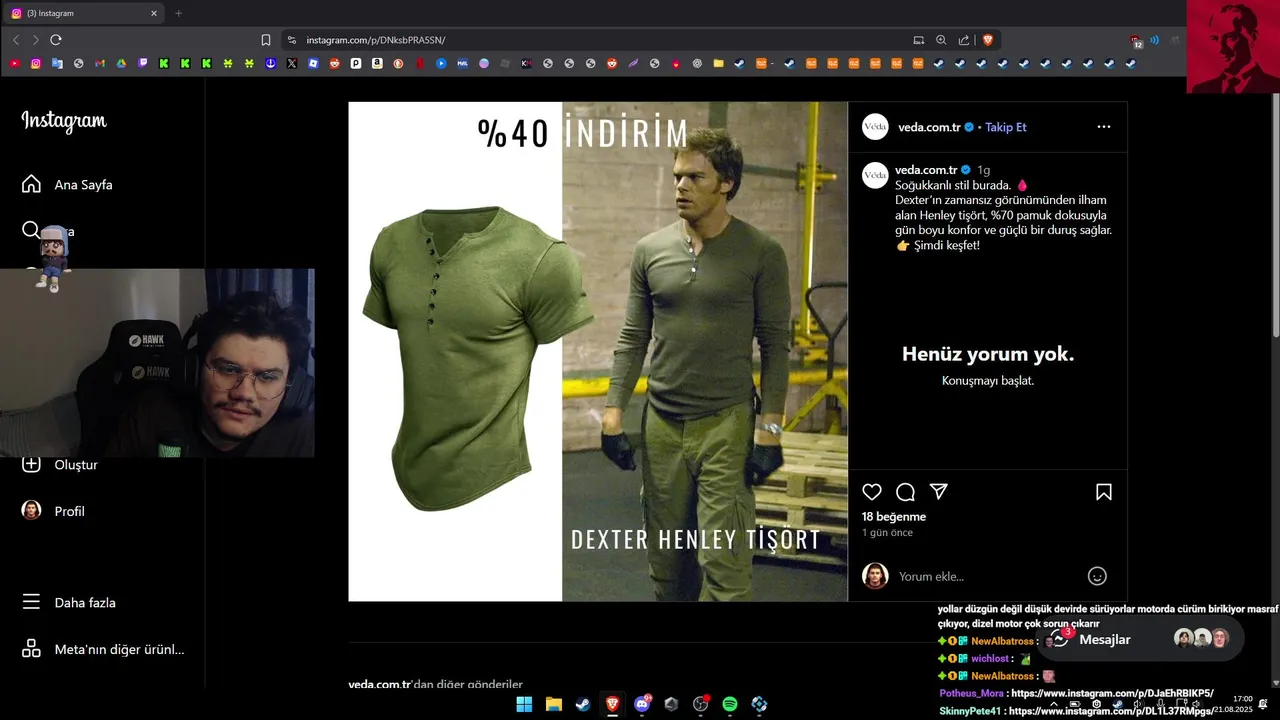Open the yellow folder bookmark
This screenshot has height=720, width=1280.
(x=718, y=63)
